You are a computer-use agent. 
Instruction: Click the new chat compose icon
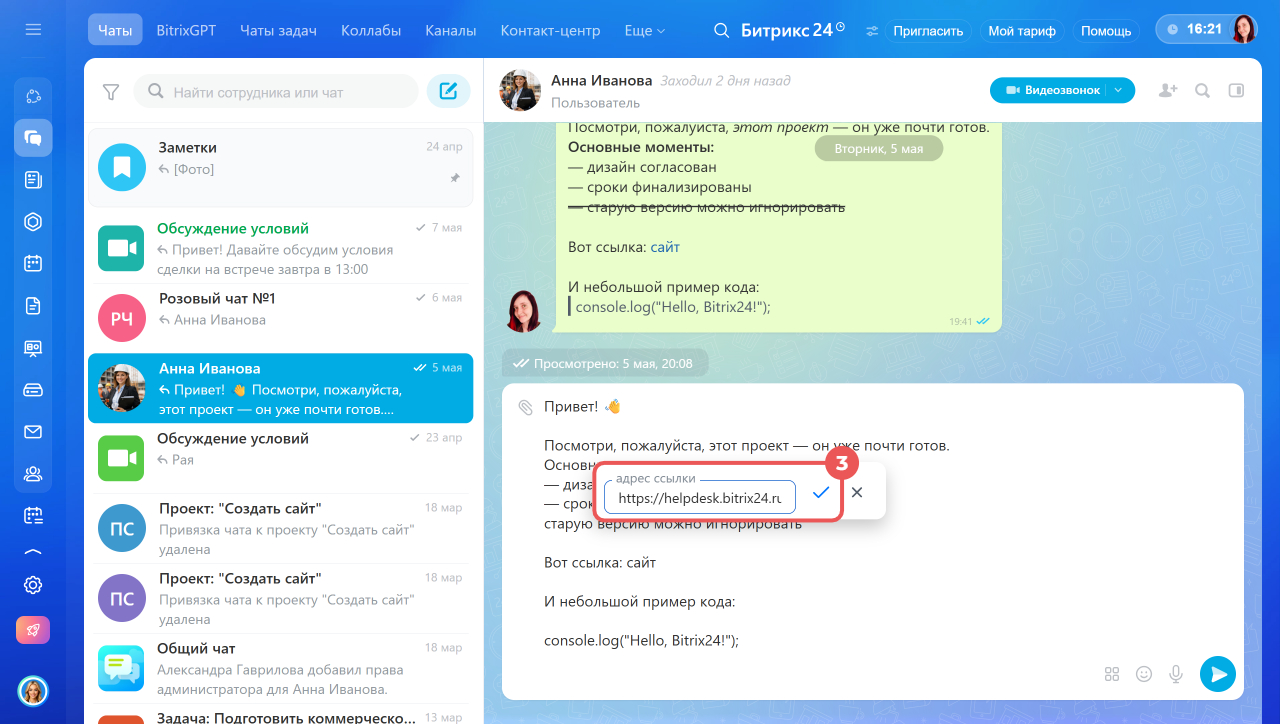click(x=449, y=91)
